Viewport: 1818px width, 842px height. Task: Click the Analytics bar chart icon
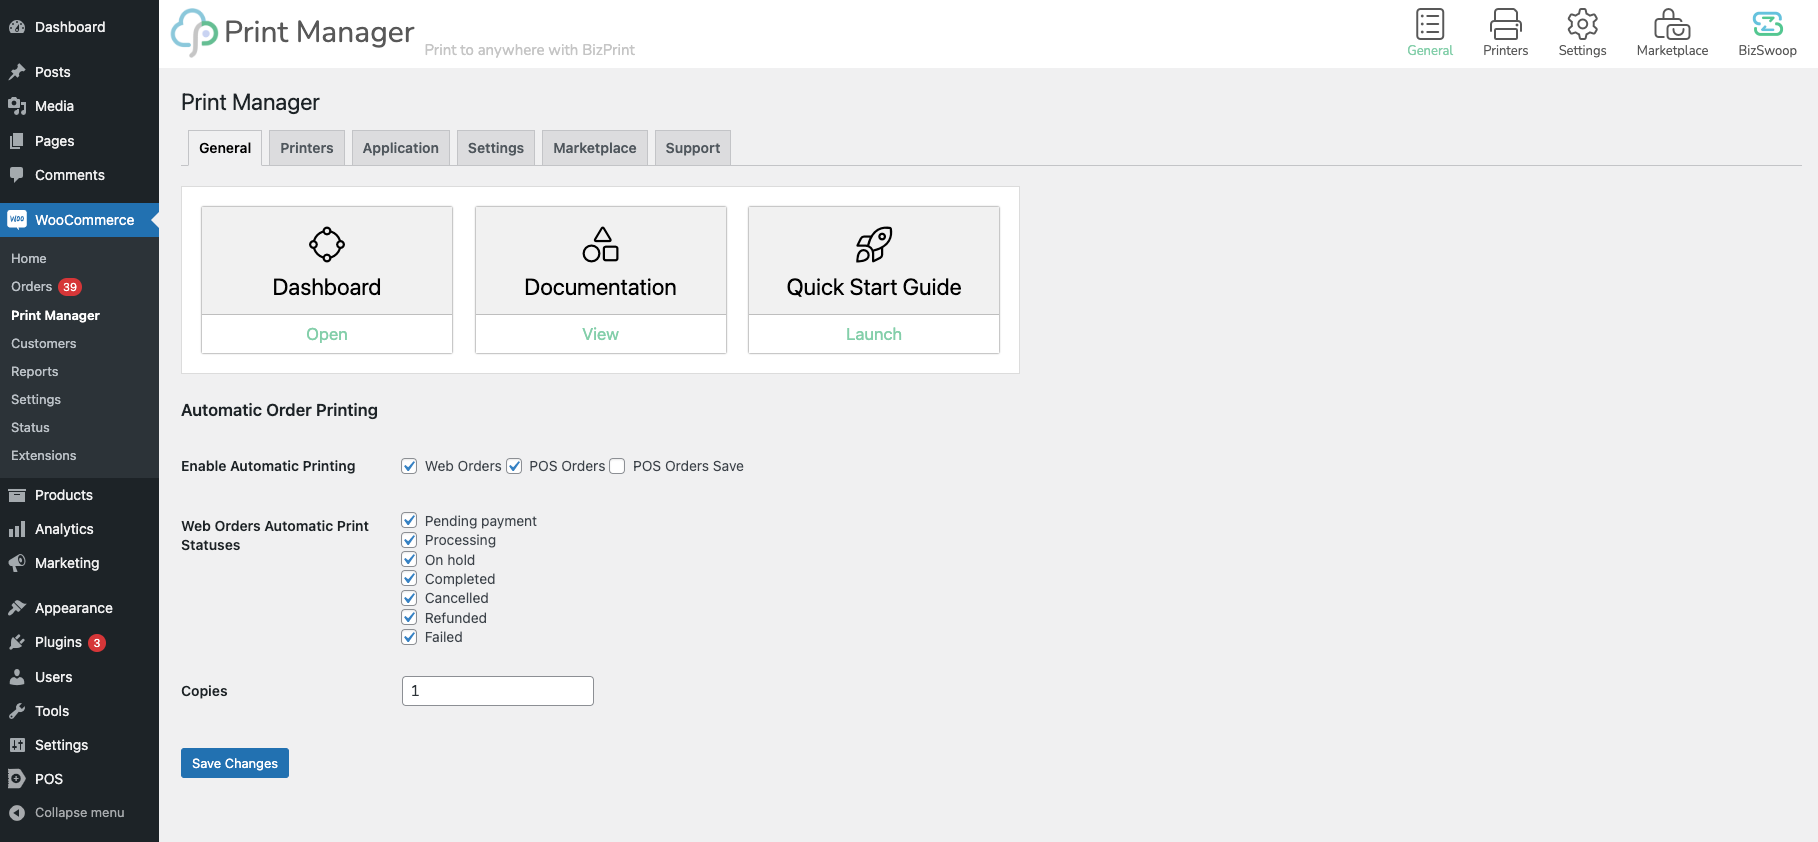[17, 529]
